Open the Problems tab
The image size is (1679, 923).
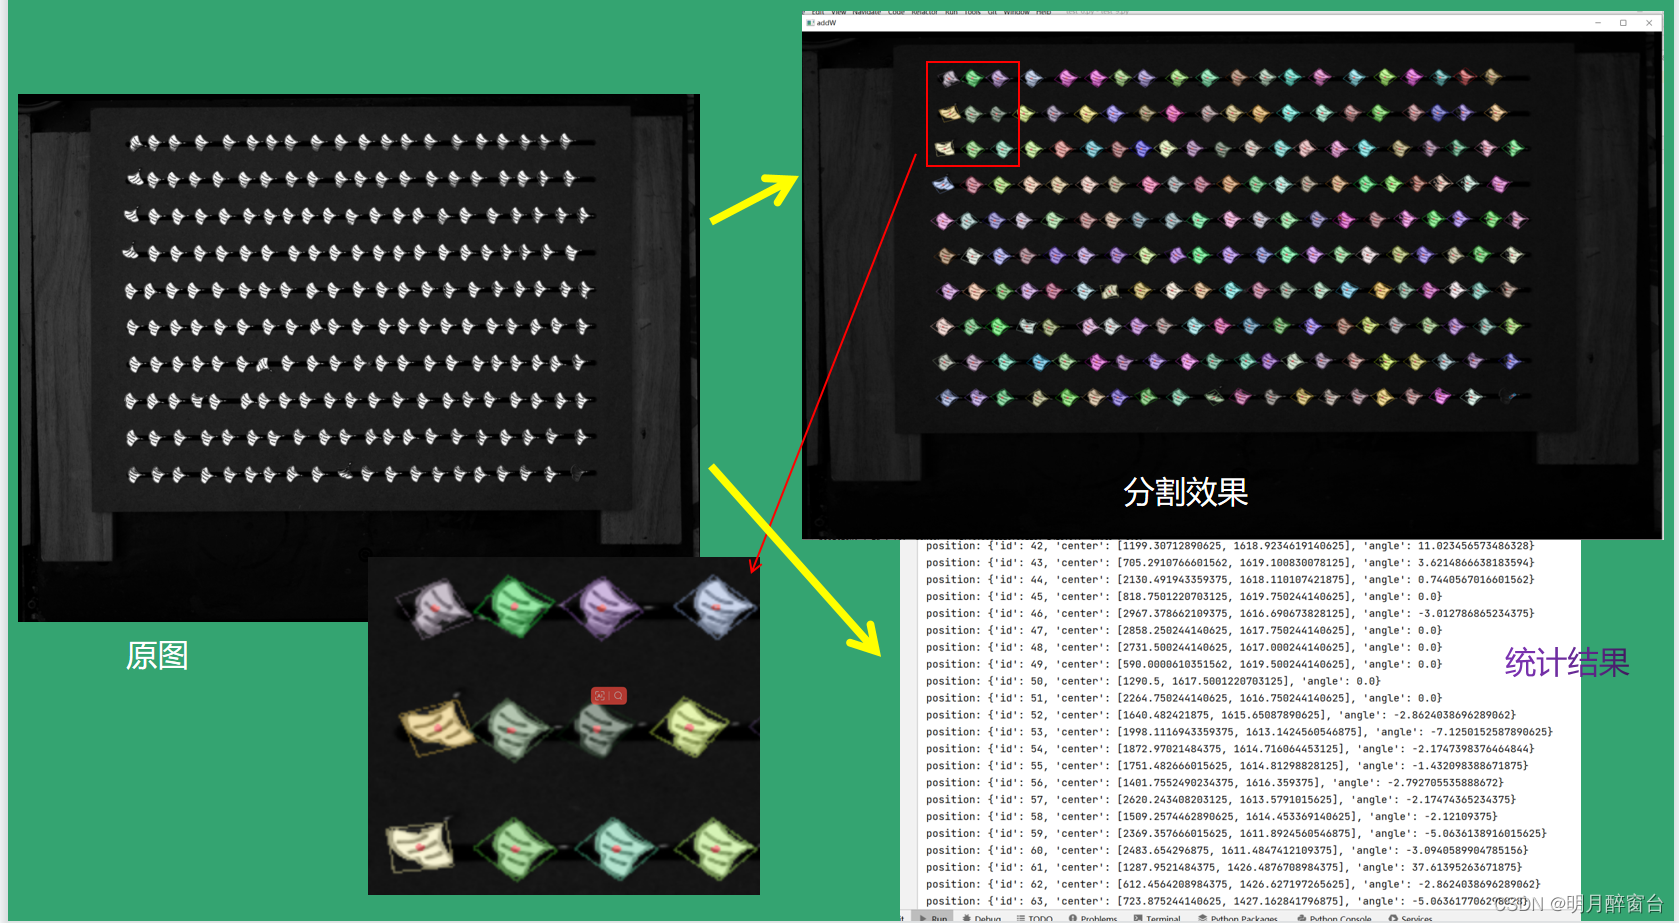[1093, 918]
